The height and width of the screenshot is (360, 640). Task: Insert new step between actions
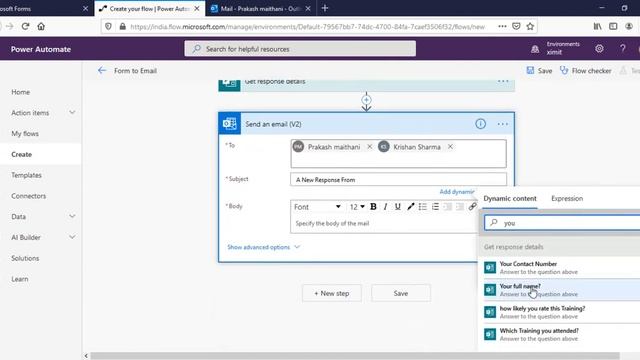pos(366,100)
